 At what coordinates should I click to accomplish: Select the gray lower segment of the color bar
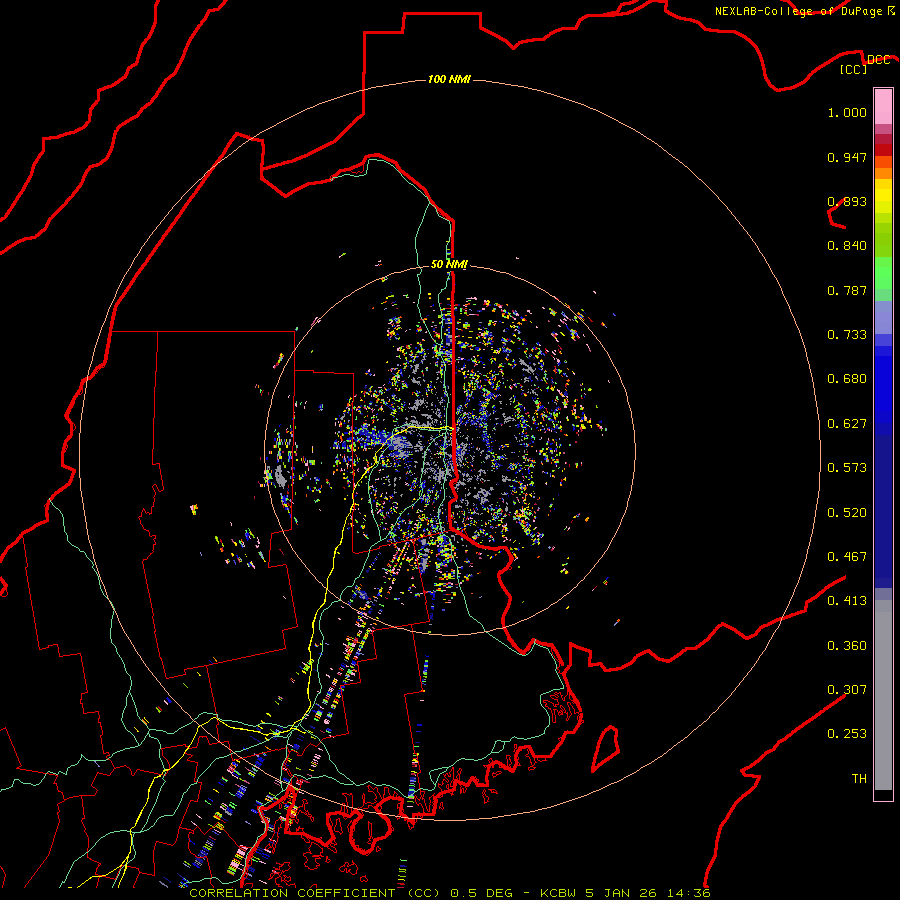pyautogui.click(x=883, y=695)
